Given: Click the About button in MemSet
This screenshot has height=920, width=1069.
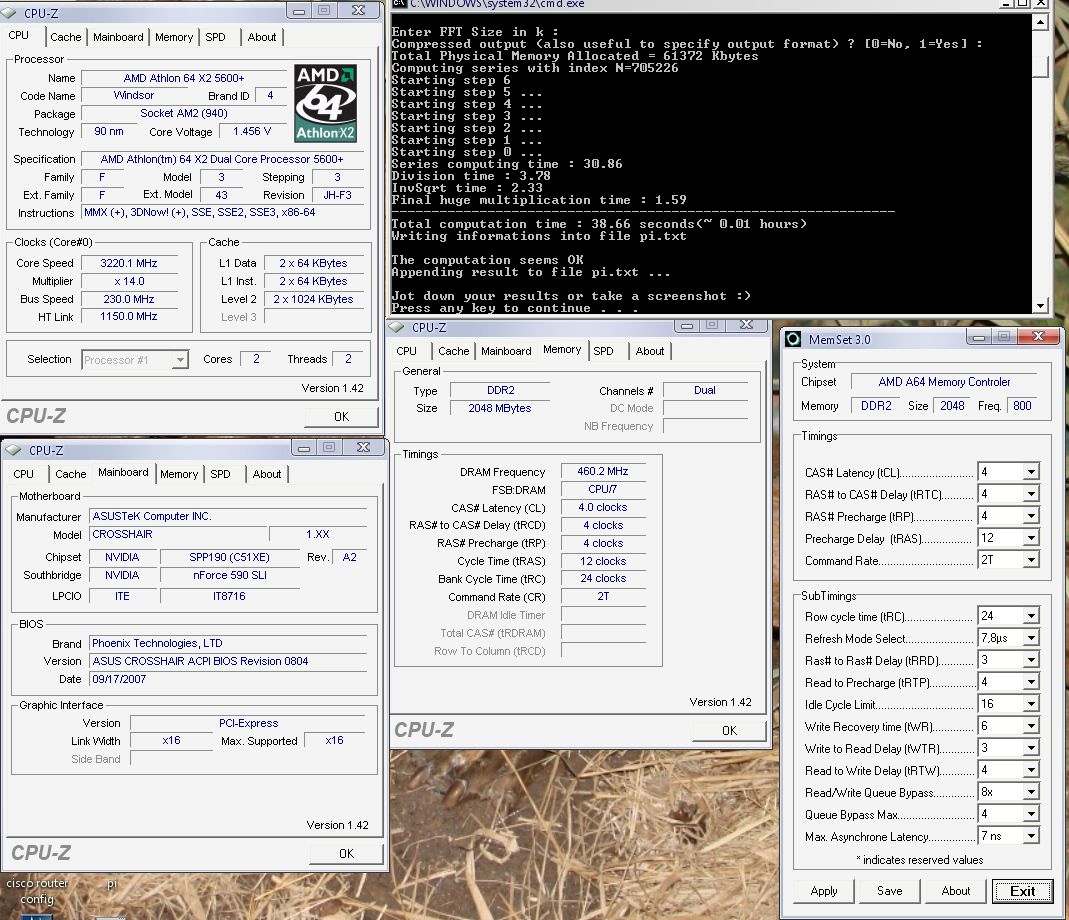Looking at the screenshot, I should 956,891.
